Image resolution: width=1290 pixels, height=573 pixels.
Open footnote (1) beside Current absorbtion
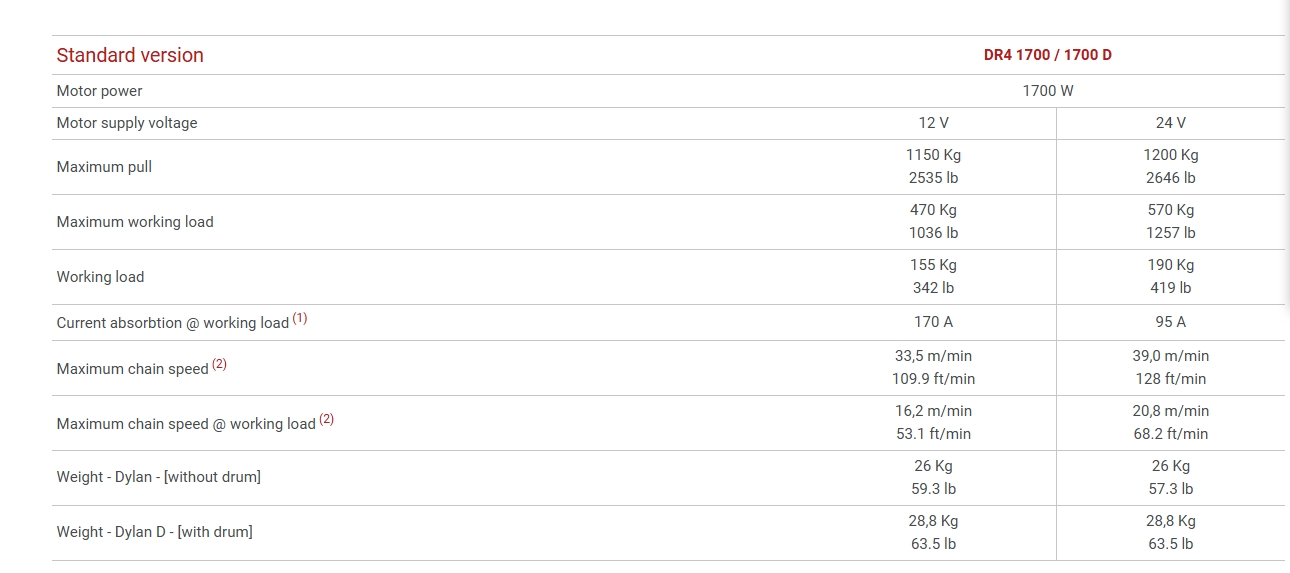[x=300, y=319]
